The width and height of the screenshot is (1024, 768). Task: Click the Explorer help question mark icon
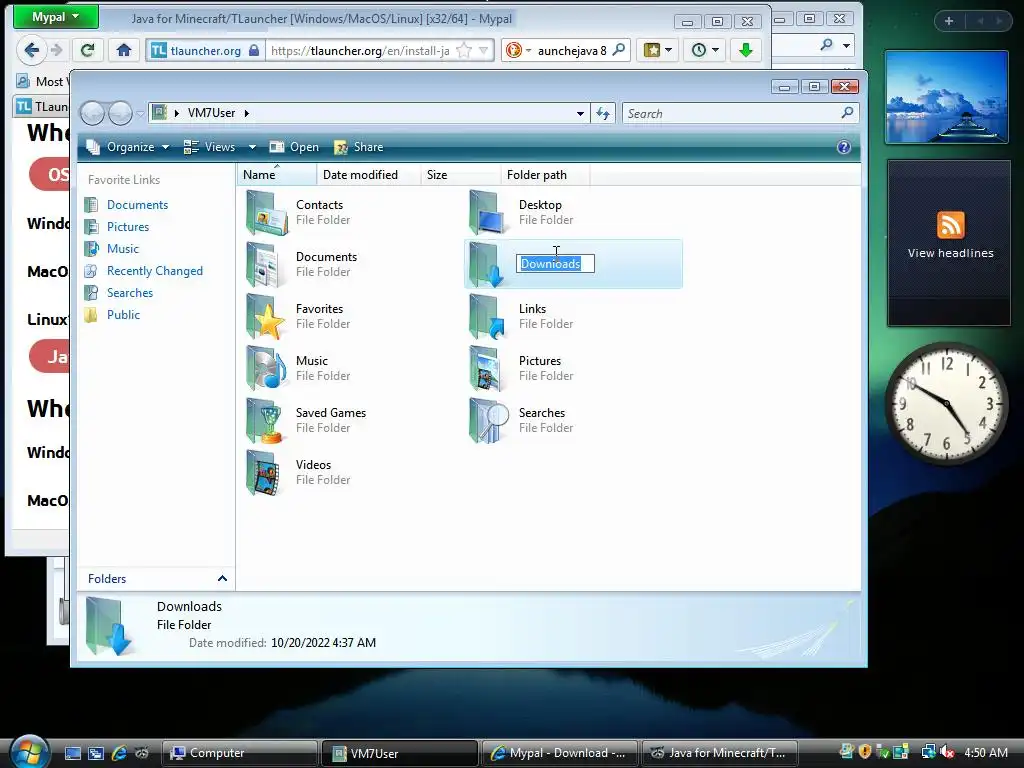[x=844, y=147]
